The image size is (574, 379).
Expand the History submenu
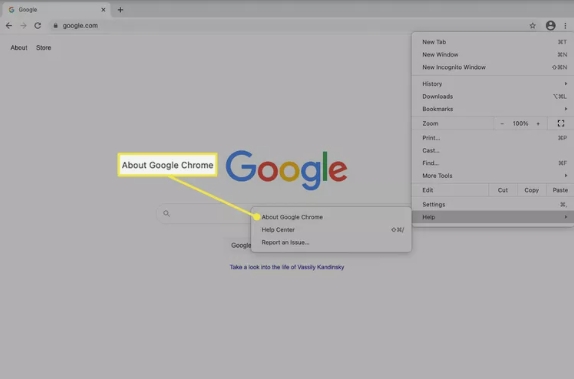pyautogui.click(x=493, y=84)
